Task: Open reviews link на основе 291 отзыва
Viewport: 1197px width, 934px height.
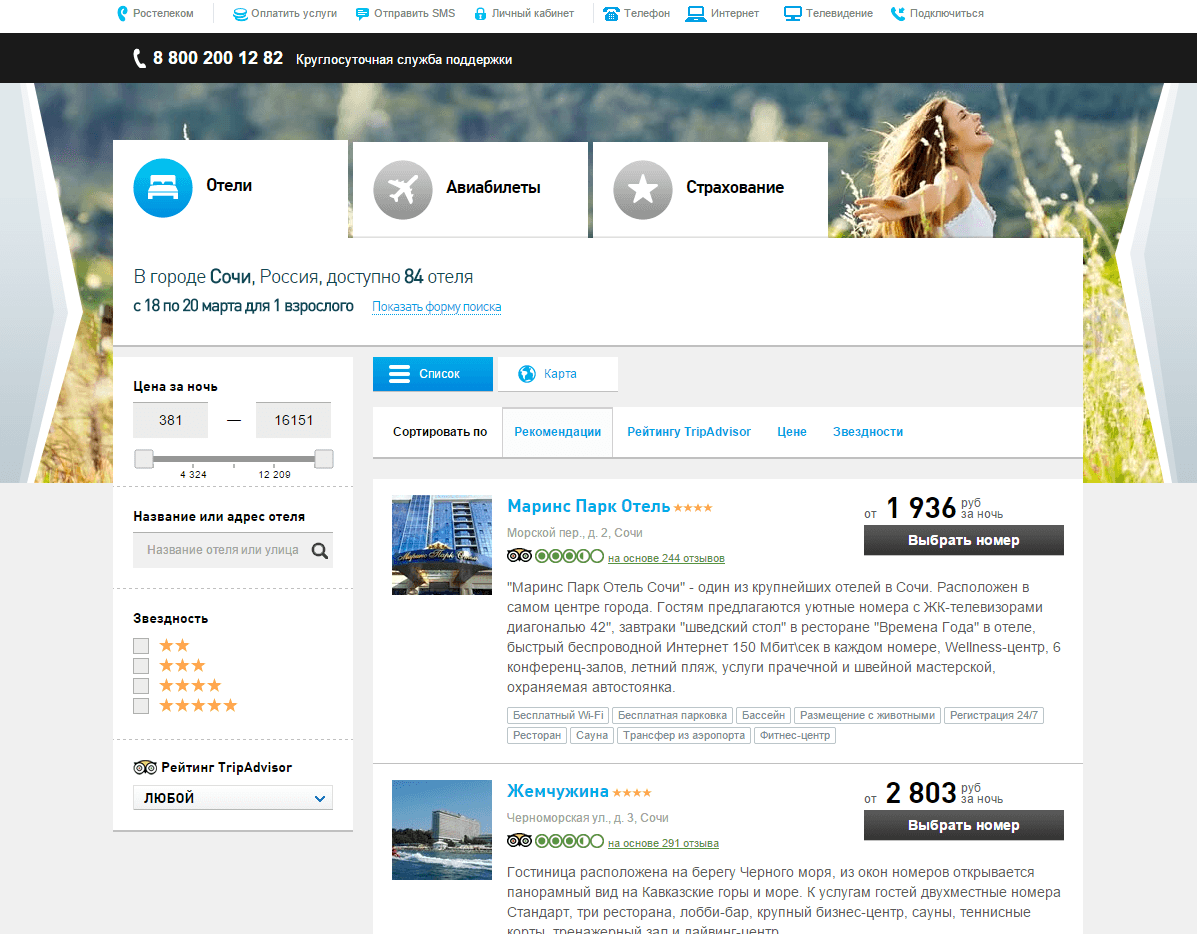Action: point(663,843)
